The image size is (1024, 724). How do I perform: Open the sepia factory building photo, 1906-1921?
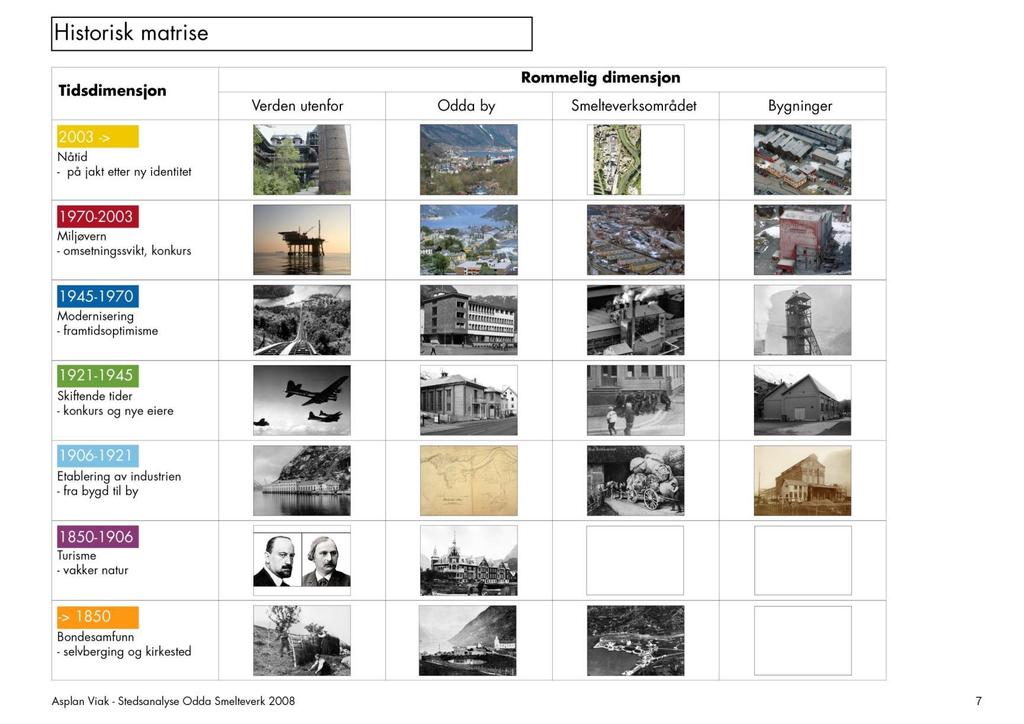point(803,480)
